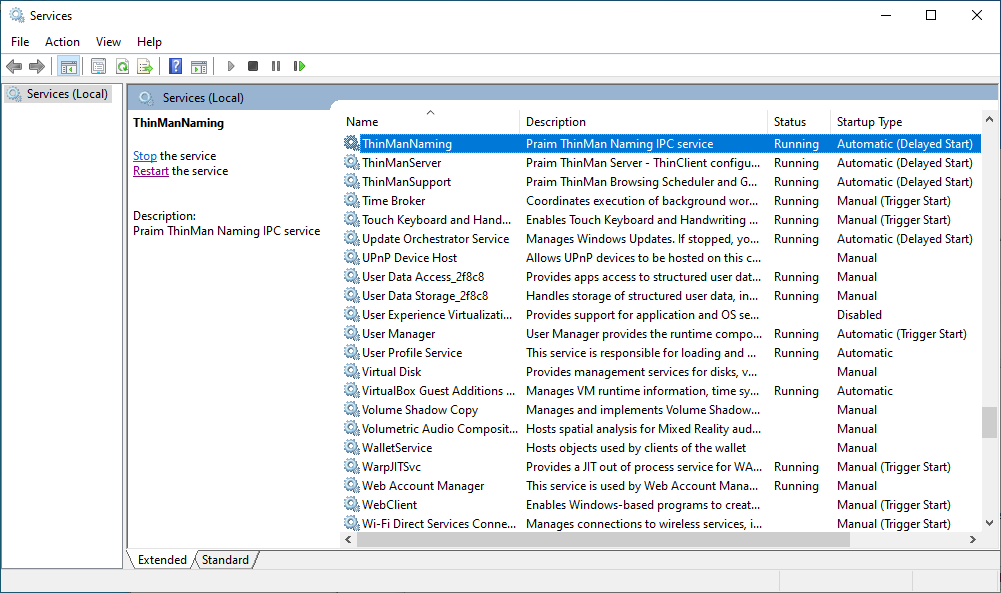Select the Touch Keyboard and Hand... service
This screenshot has height=593, width=1001.
436,220
